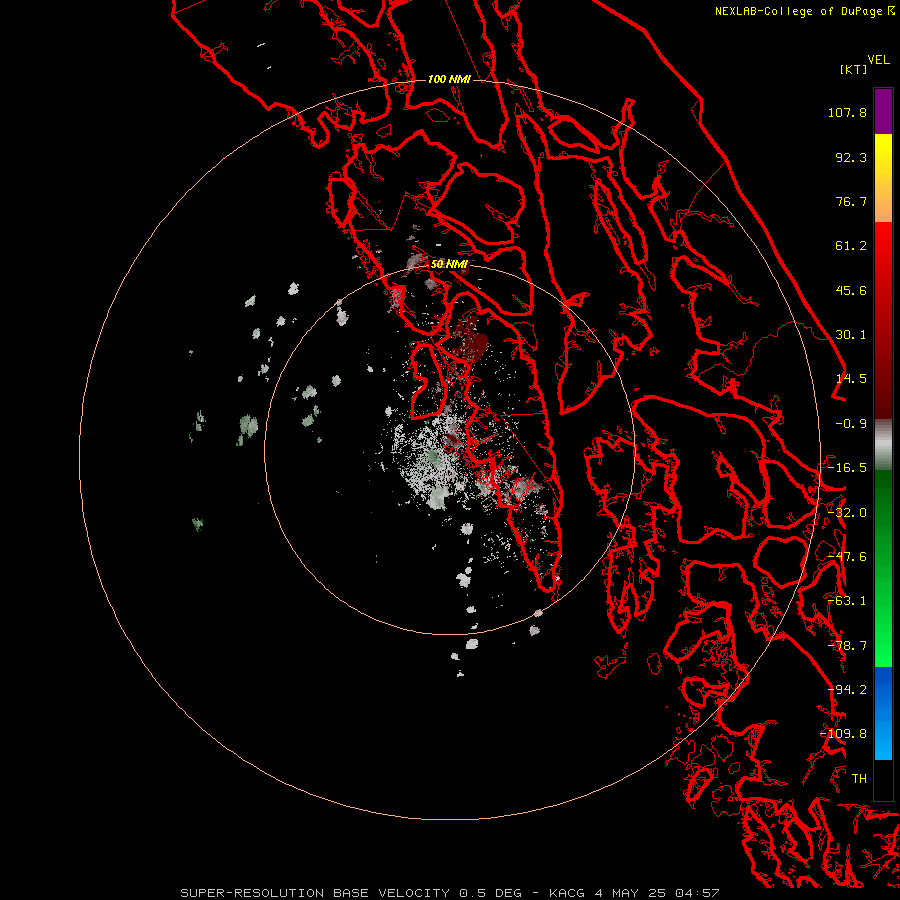Click the TH threshold label

pyautogui.click(x=859, y=779)
